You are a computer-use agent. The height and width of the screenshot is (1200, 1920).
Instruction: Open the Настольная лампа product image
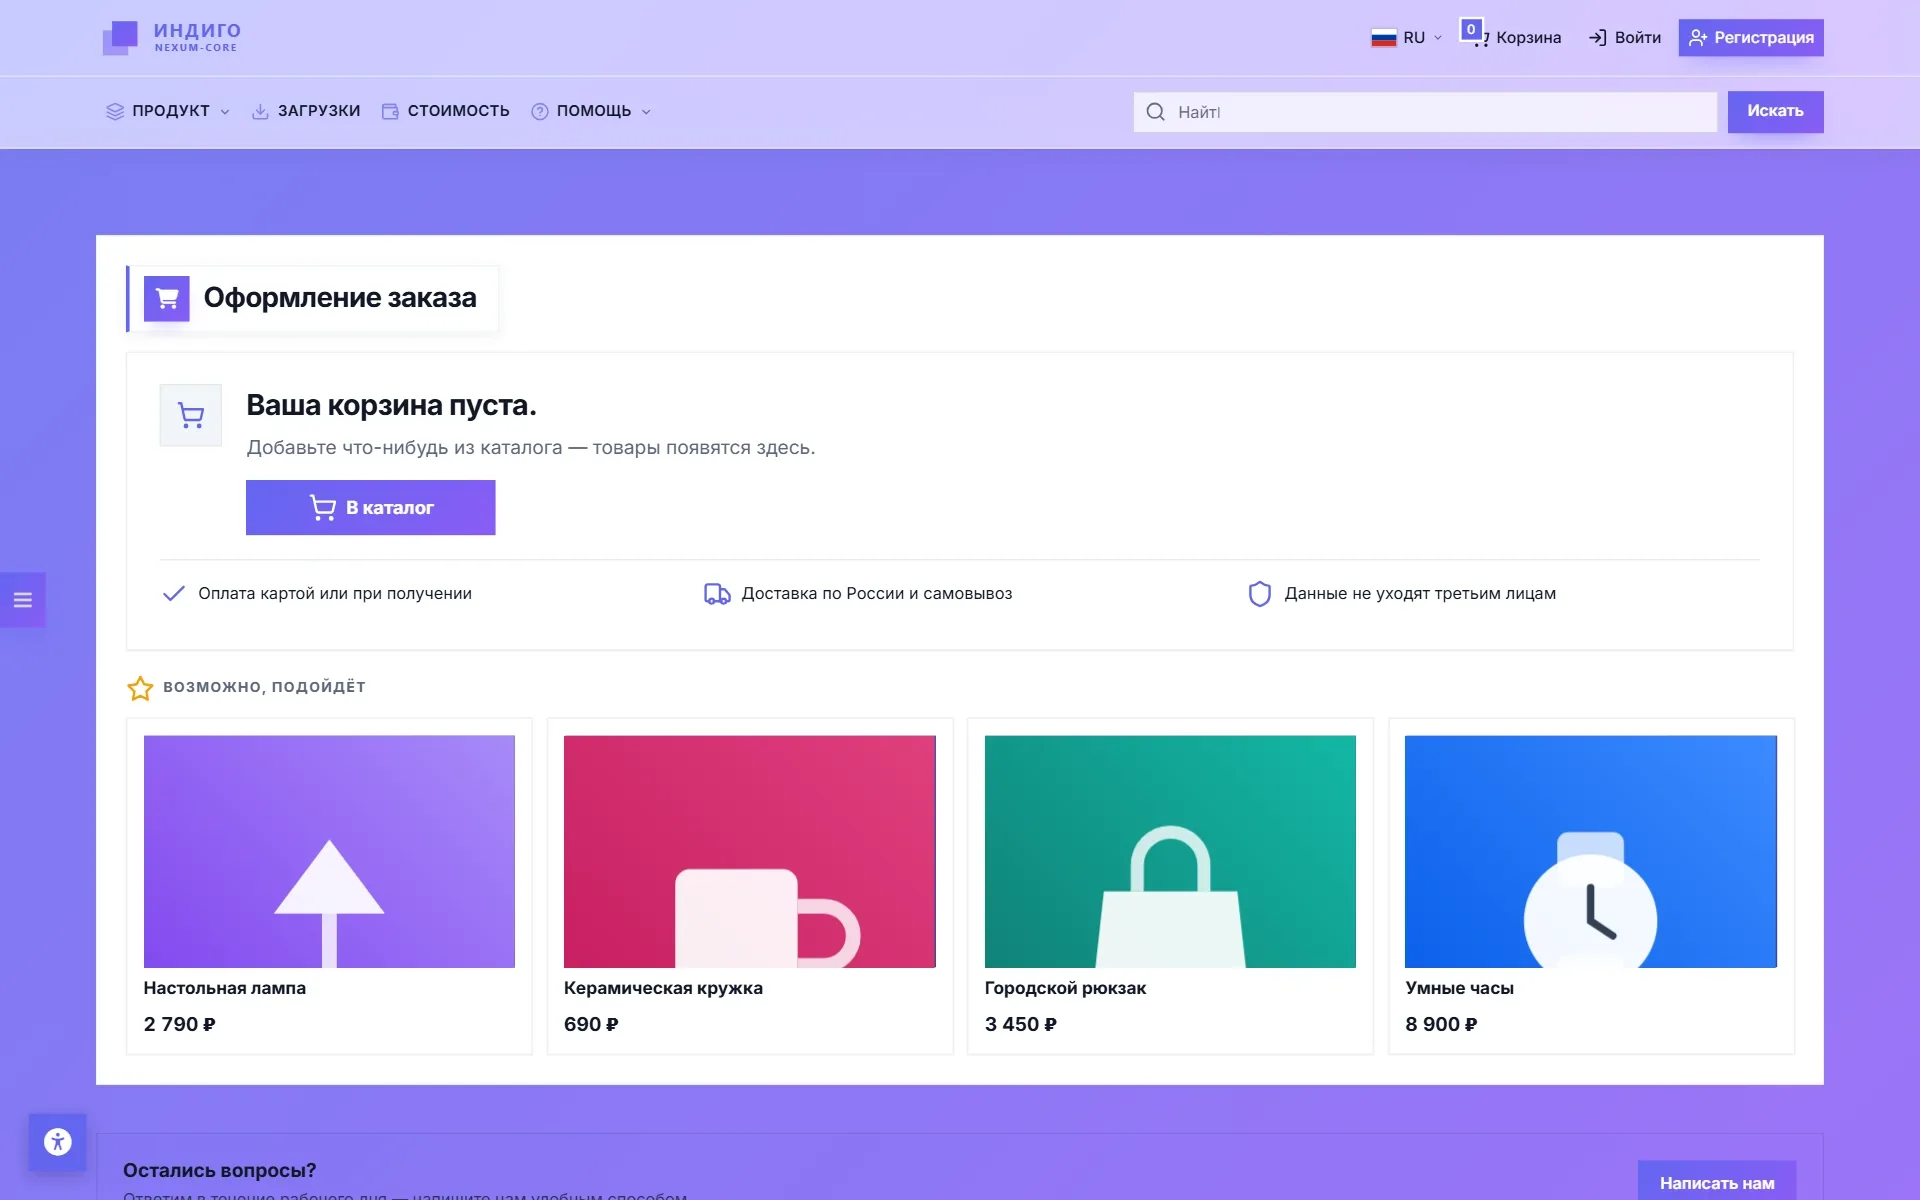click(x=329, y=852)
